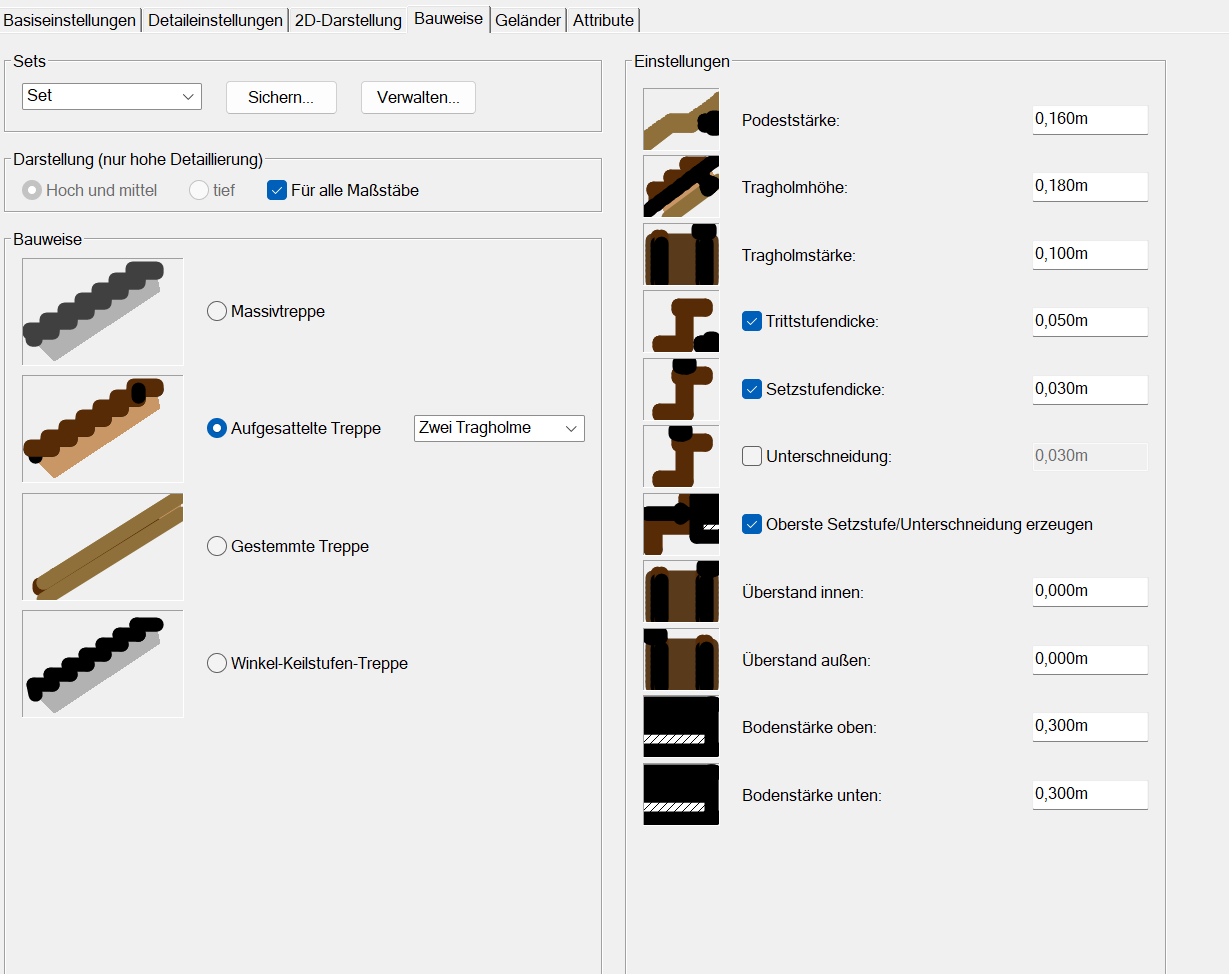Screen dimensions: 1229x974
Task: Click the Winkel-Keilstufen-Treppe preview image
Action: click(x=103, y=663)
